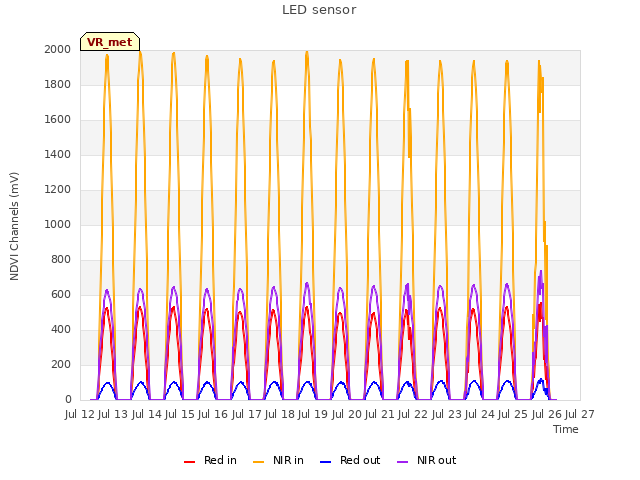This screenshot has height=480, width=640.
Task: Click the 1200 y-axis tick label
Action: 58,189
